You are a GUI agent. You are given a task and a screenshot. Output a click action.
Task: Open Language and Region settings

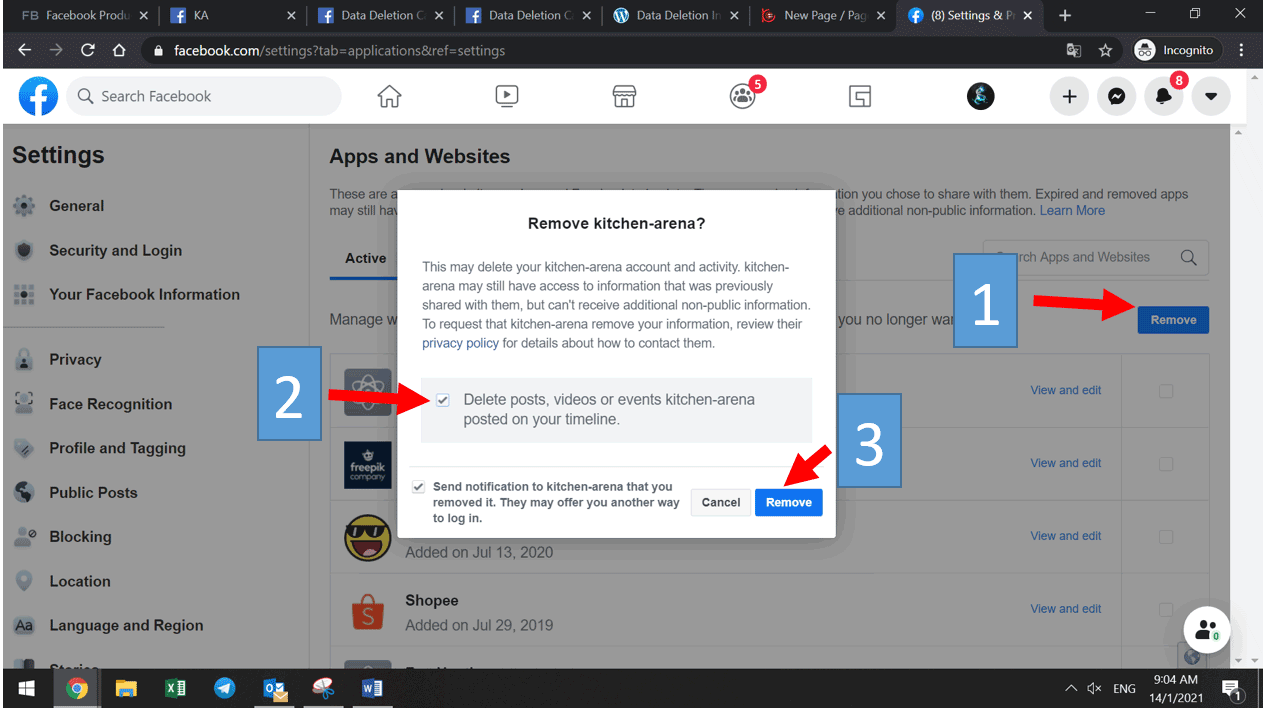coord(126,626)
